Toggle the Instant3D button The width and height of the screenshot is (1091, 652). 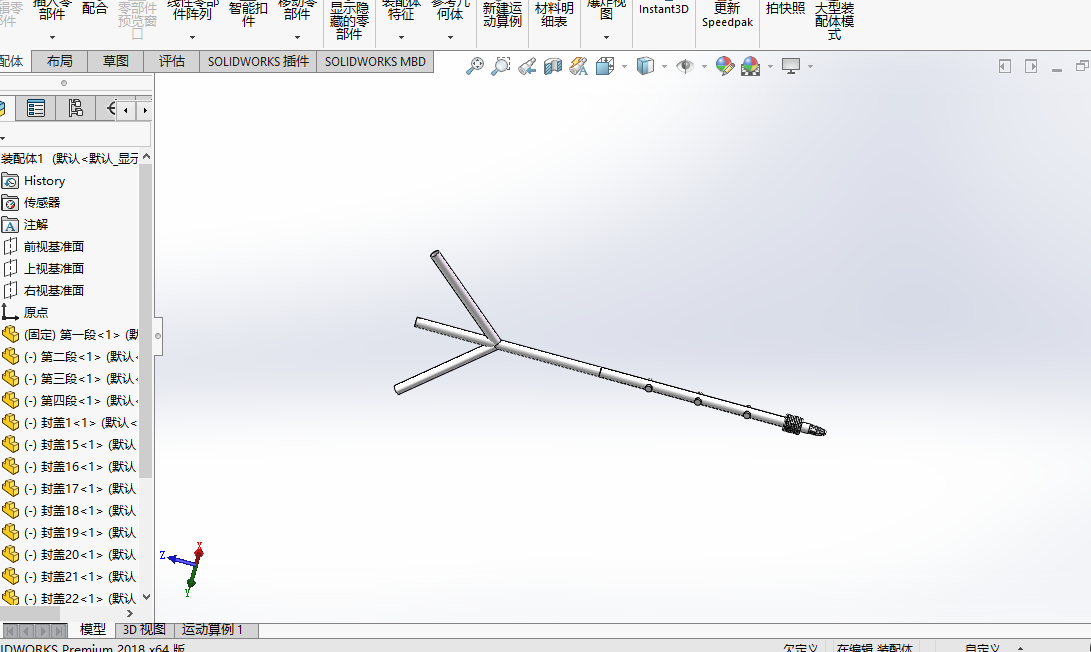pyautogui.click(x=664, y=10)
